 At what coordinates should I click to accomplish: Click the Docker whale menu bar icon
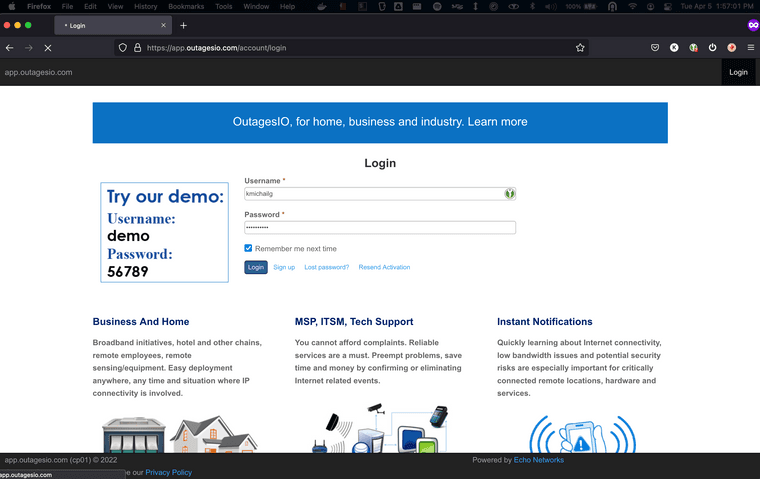(321, 6)
